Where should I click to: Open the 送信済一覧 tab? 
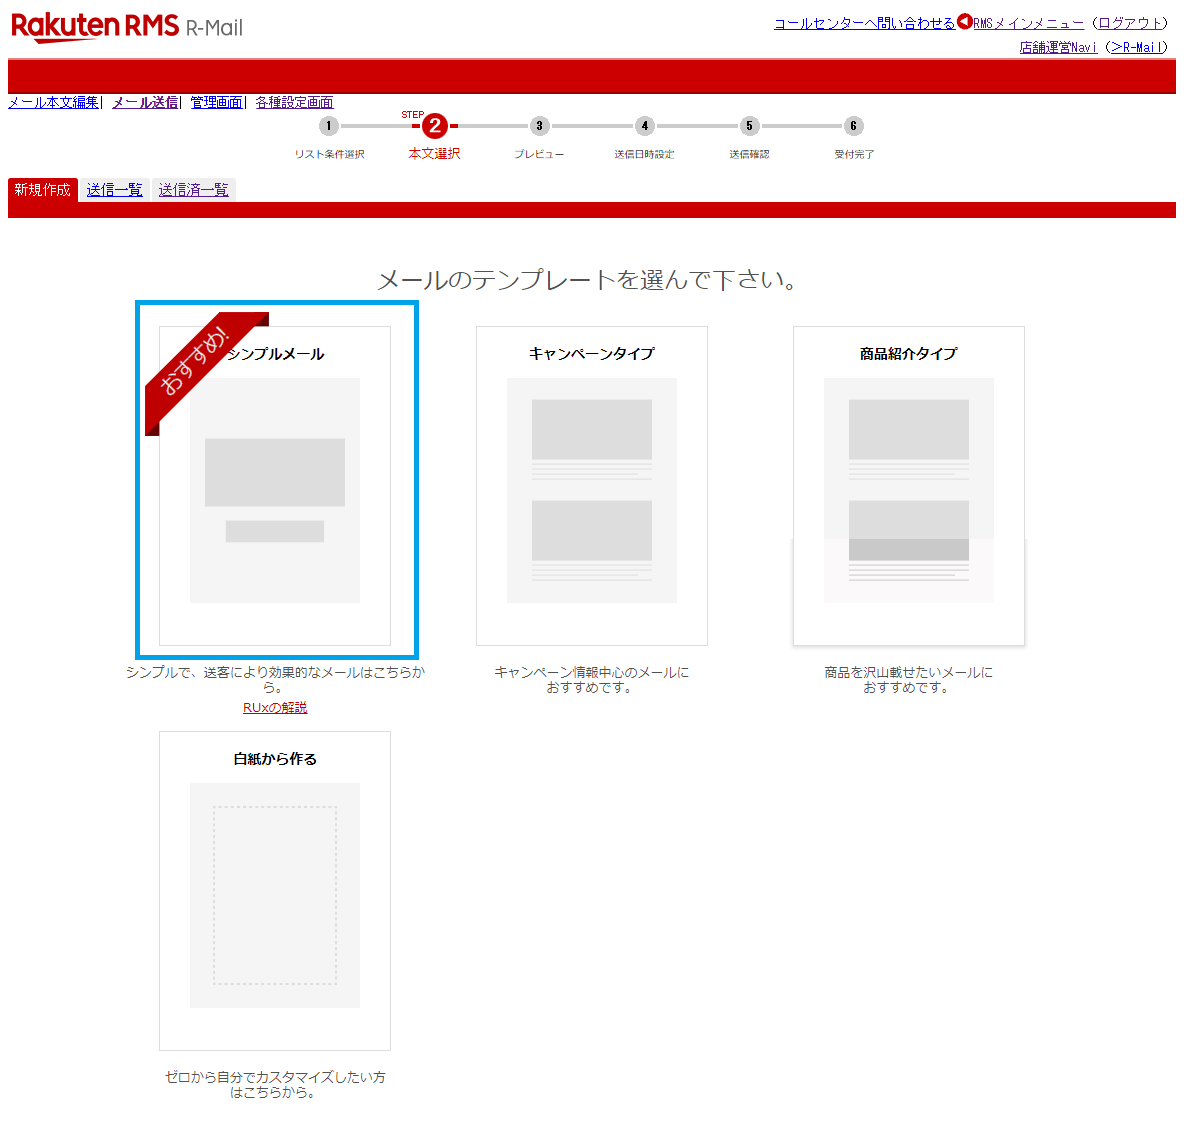(193, 190)
